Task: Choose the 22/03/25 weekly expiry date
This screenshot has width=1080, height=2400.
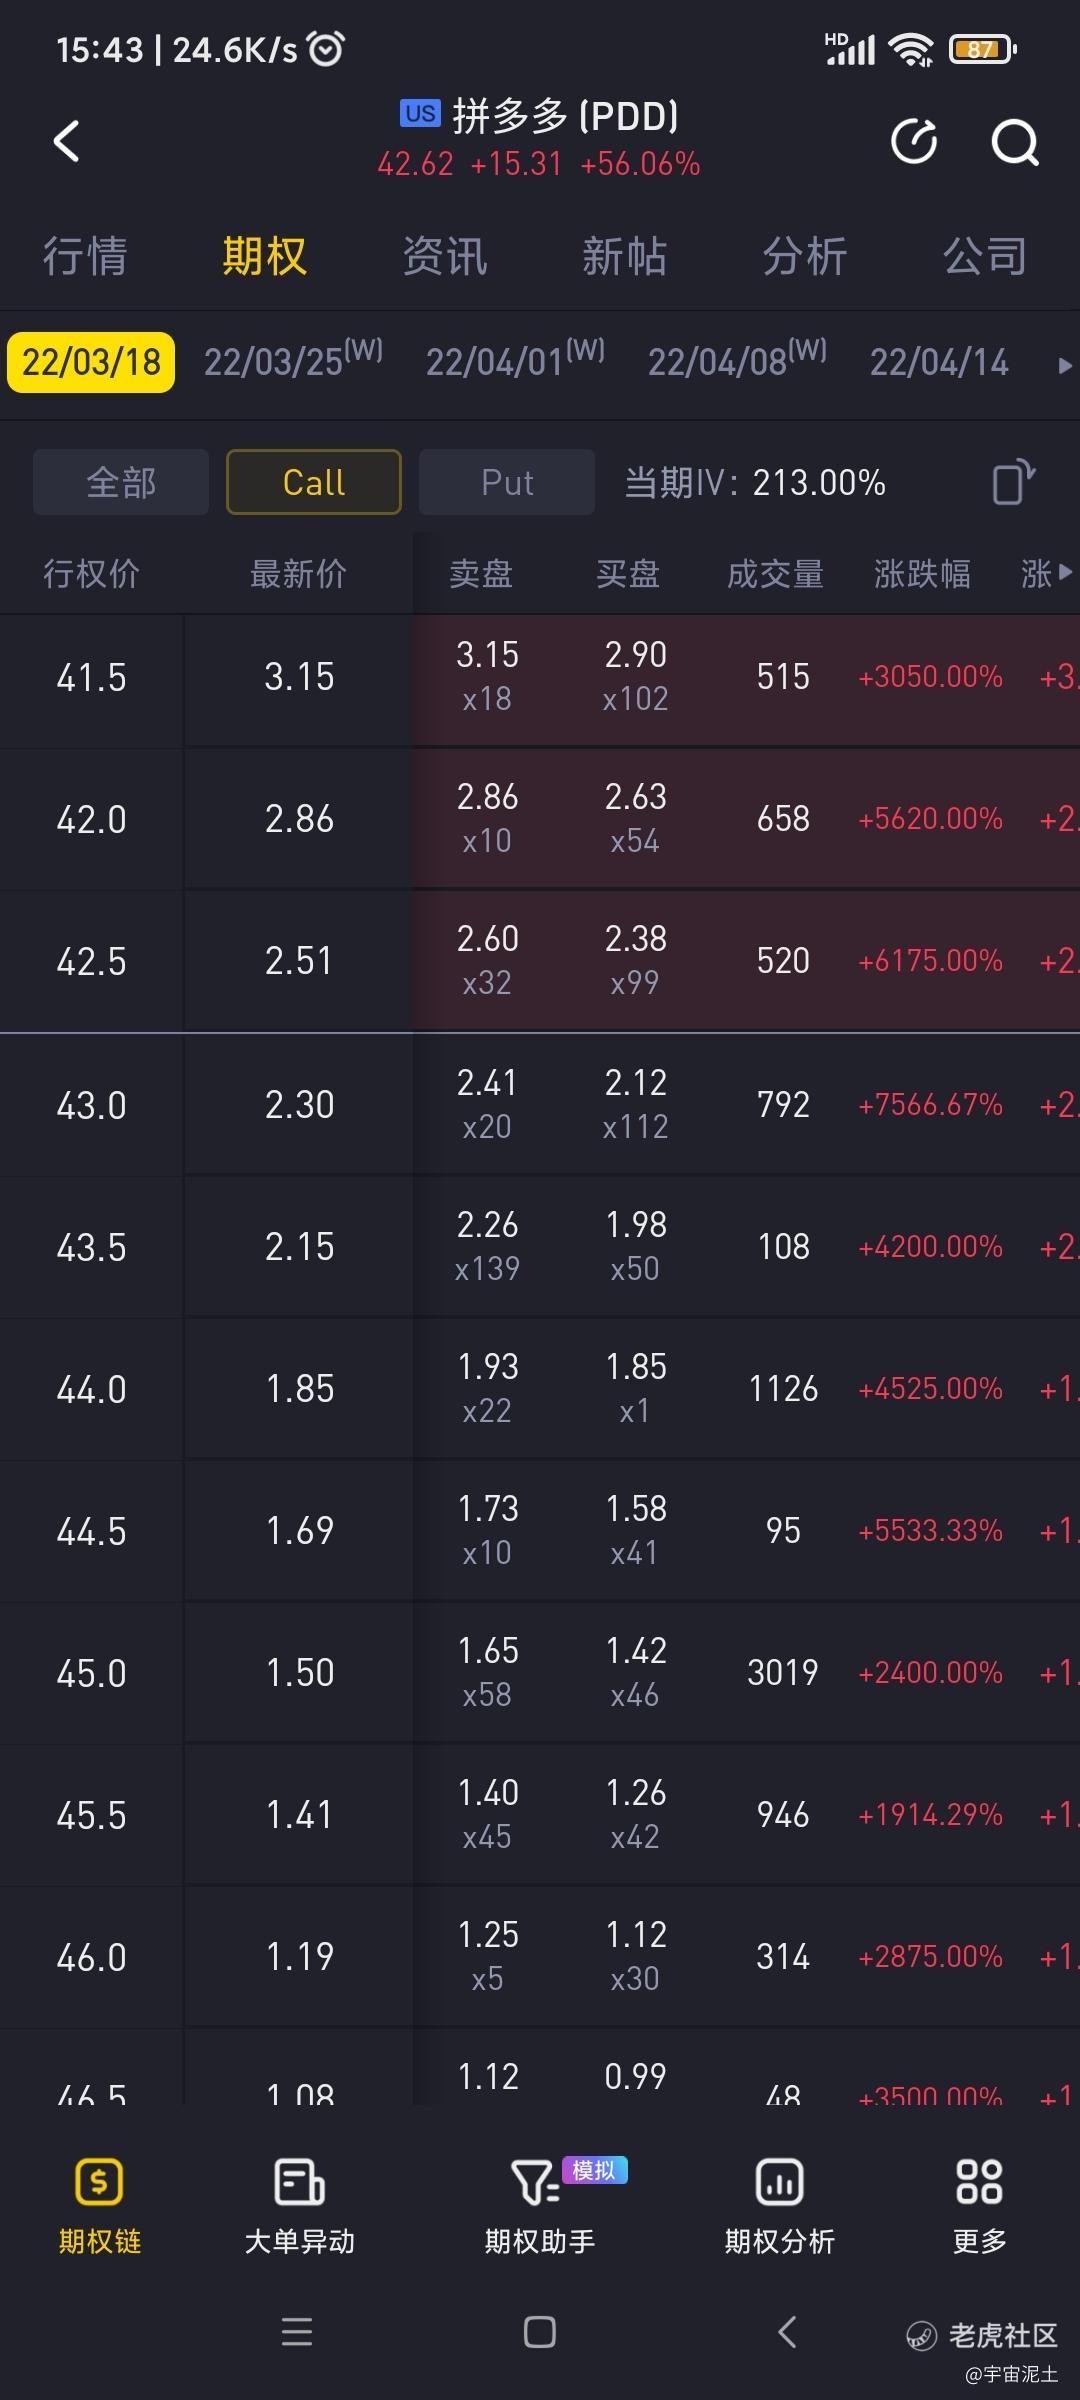Action: point(293,361)
